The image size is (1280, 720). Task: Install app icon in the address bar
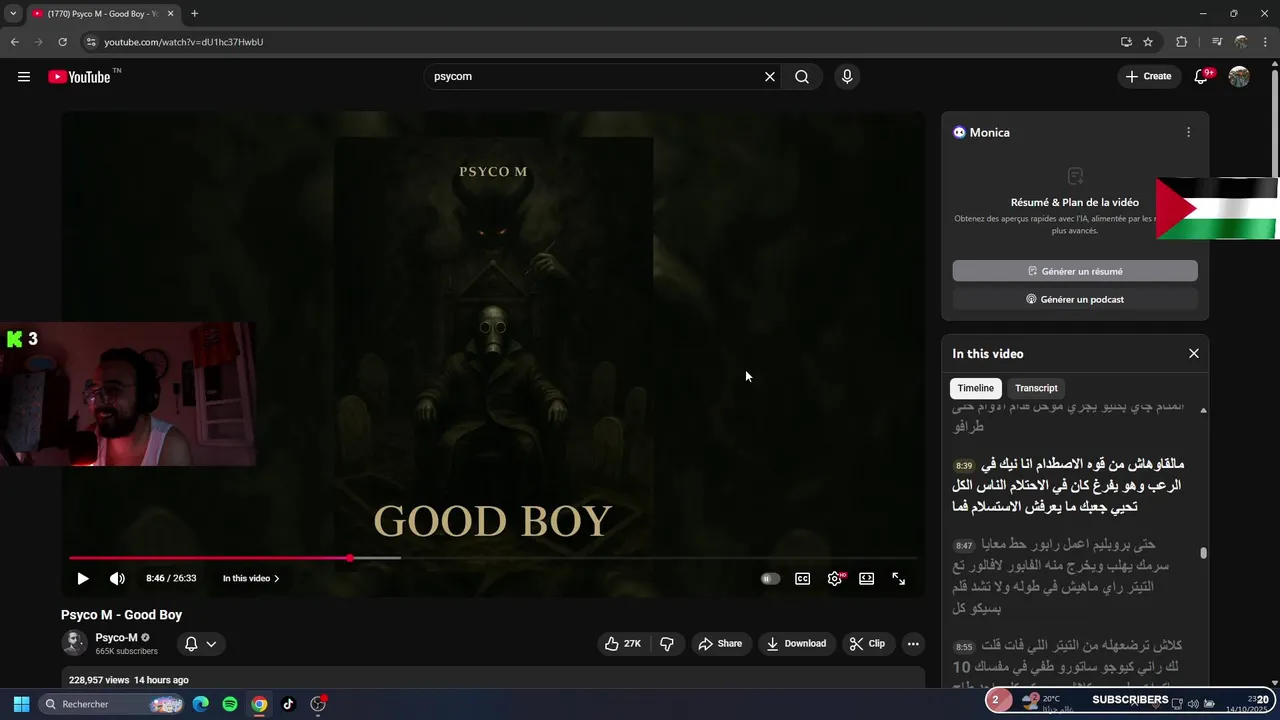pos(1126,42)
